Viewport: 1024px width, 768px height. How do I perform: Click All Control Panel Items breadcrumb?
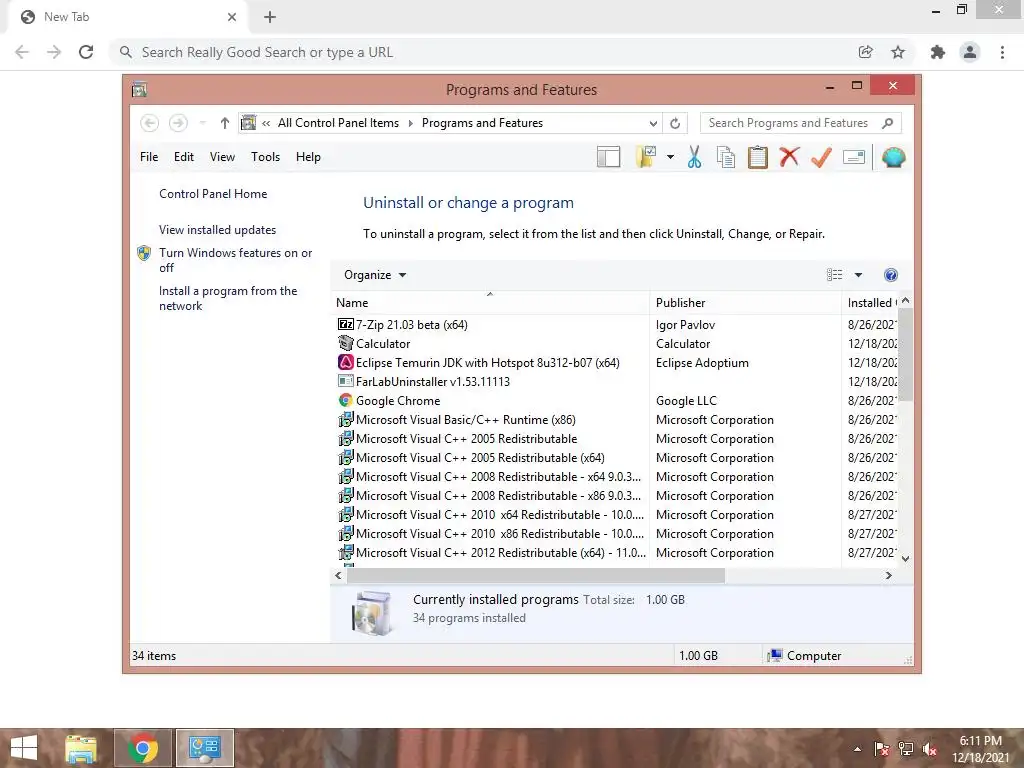coord(338,123)
